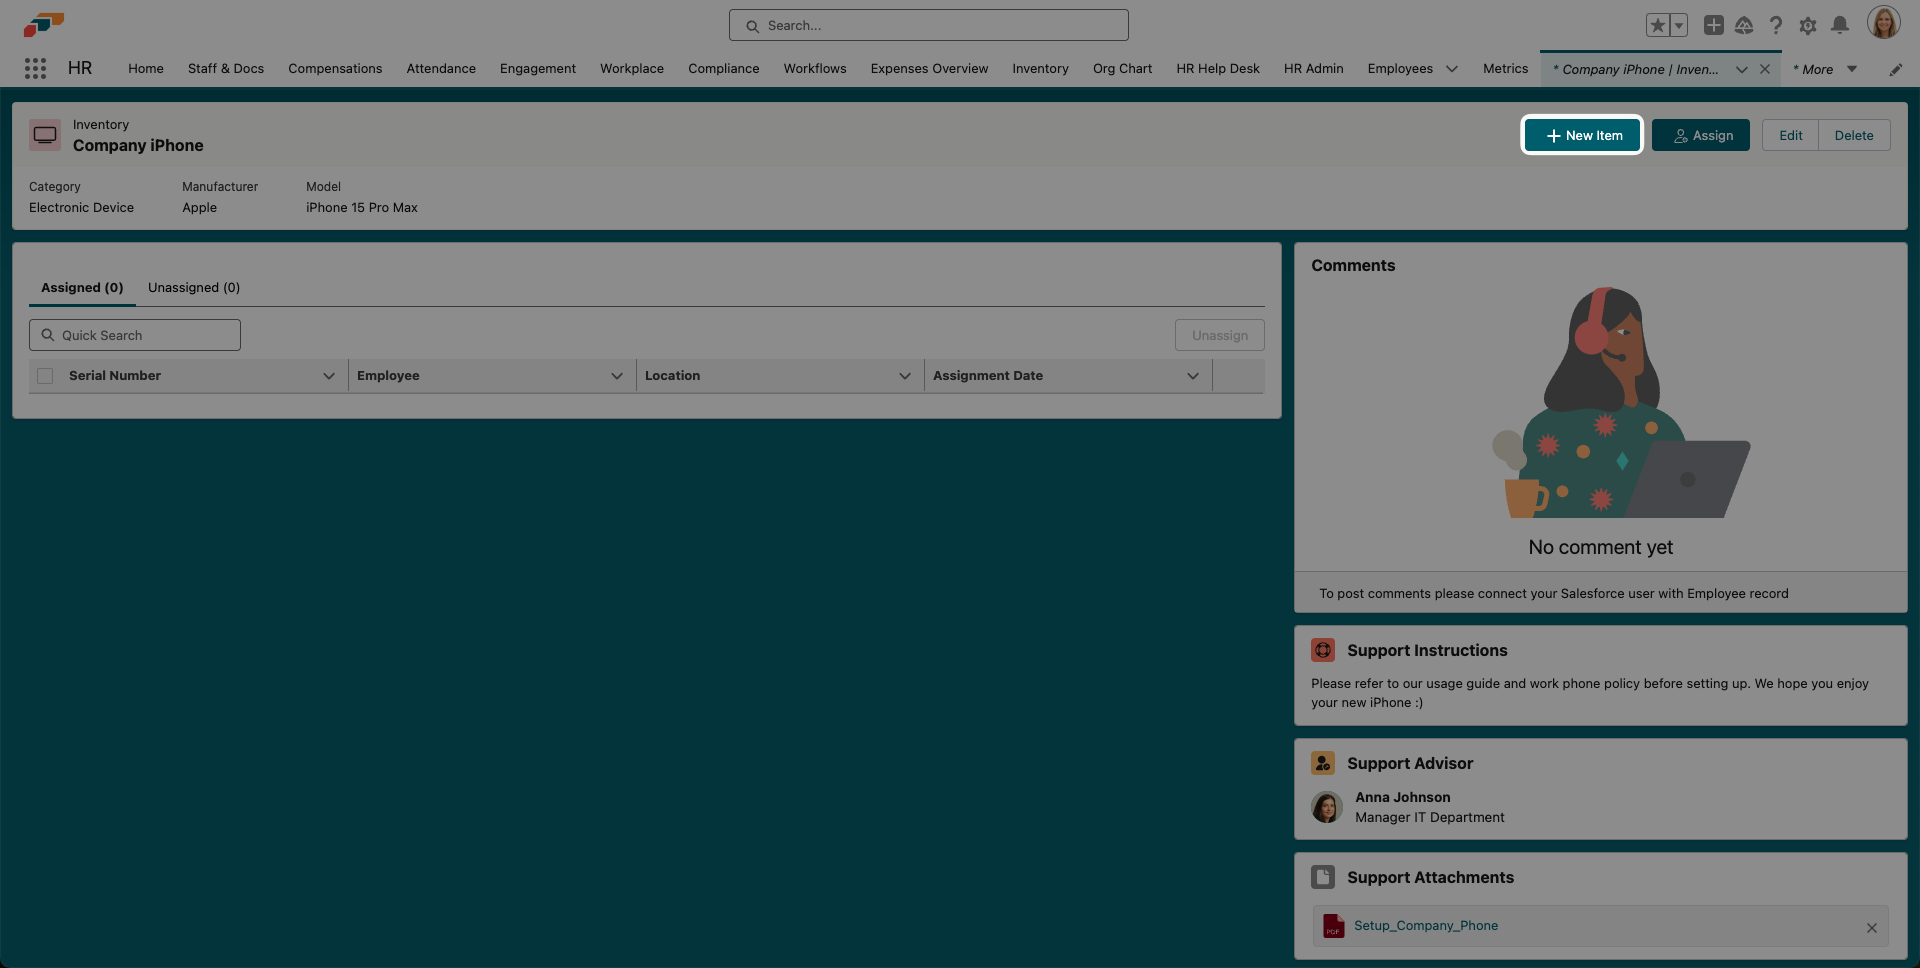
Task: Click the greyed-out Unassign button
Action: click(x=1219, y=334)
